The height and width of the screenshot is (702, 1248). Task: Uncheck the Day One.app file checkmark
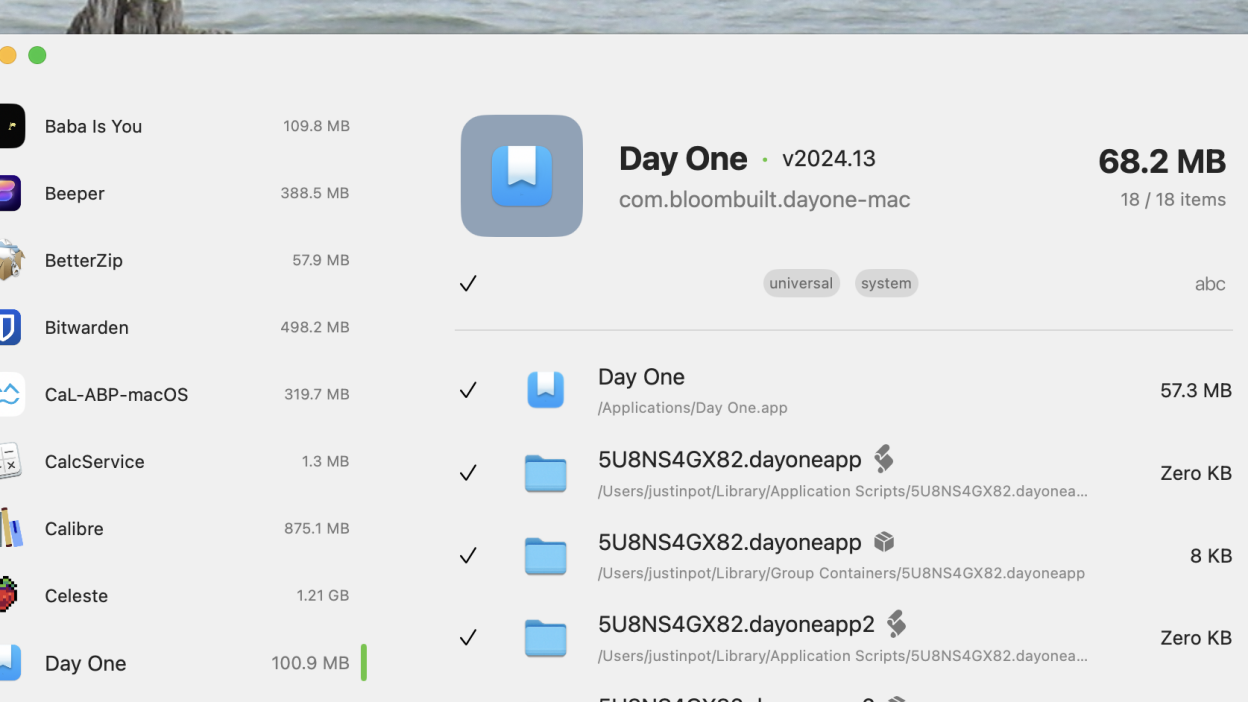click(x=468, y=390)
